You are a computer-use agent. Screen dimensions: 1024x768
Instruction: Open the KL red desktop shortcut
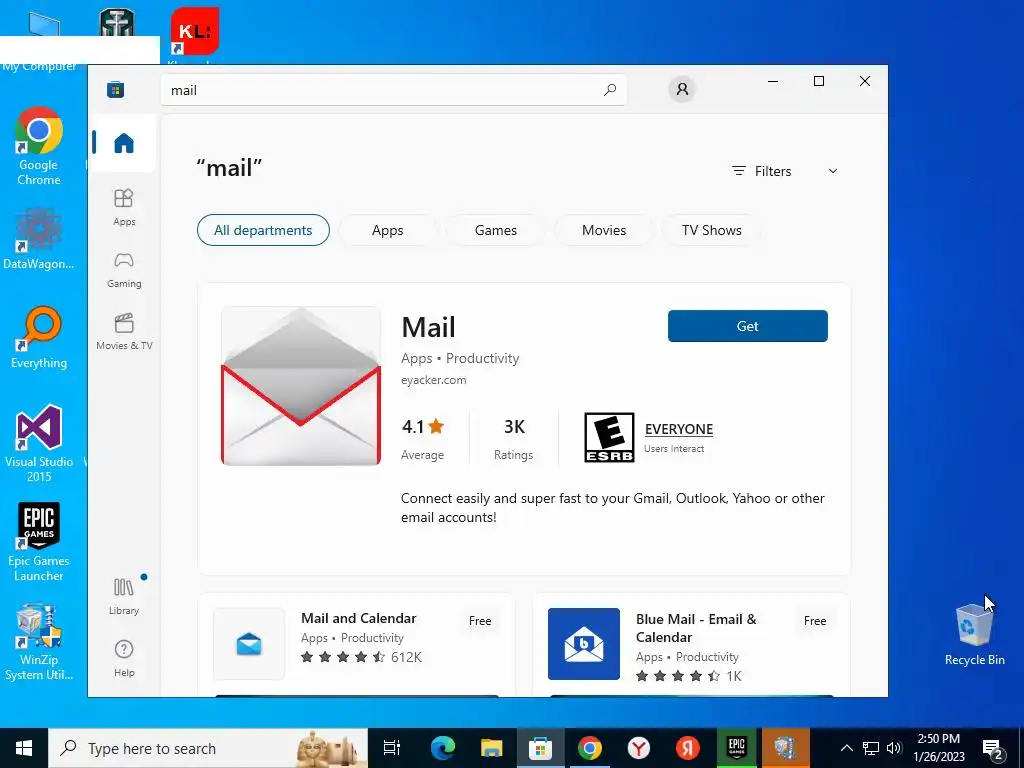pyautogui.click(x=195, y=33)
